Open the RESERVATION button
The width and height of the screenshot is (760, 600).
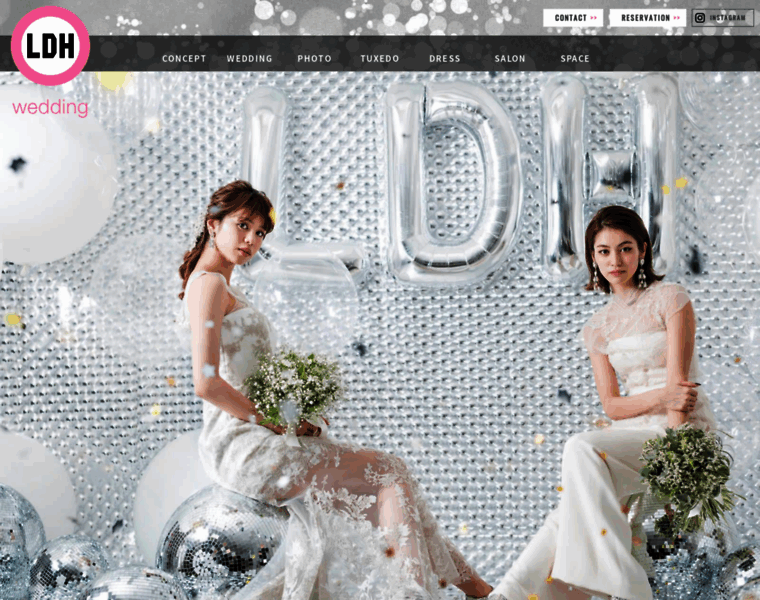pyautogui.click(x=648, y=18)
